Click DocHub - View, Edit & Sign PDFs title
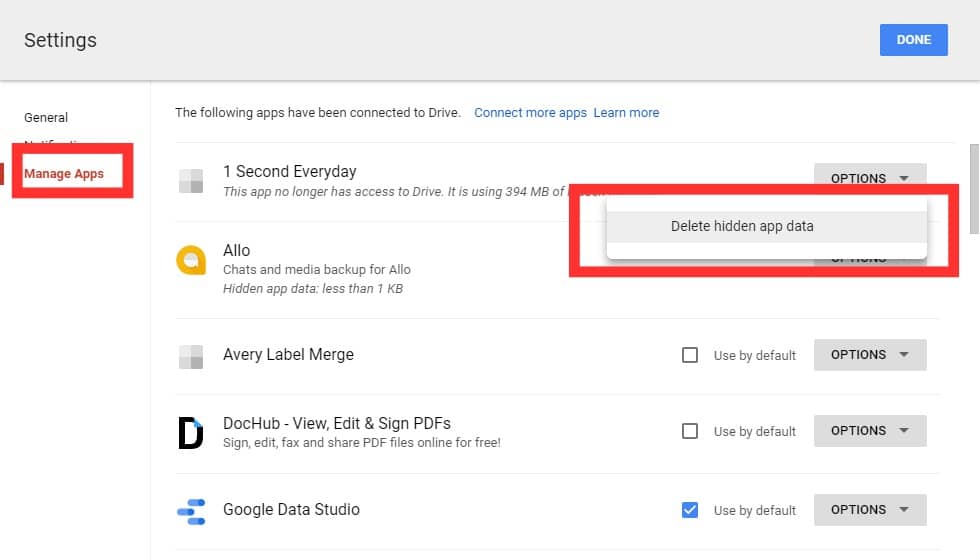The image size is (980, 560). [336, 423]
